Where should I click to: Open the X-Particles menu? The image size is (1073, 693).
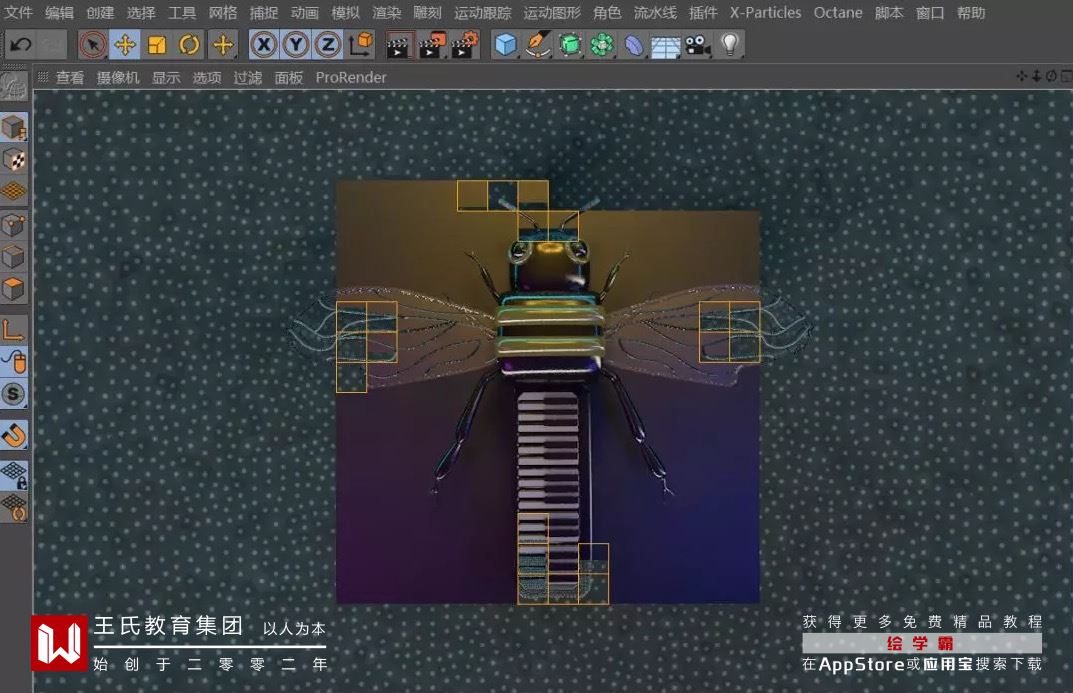coord(765,12)
